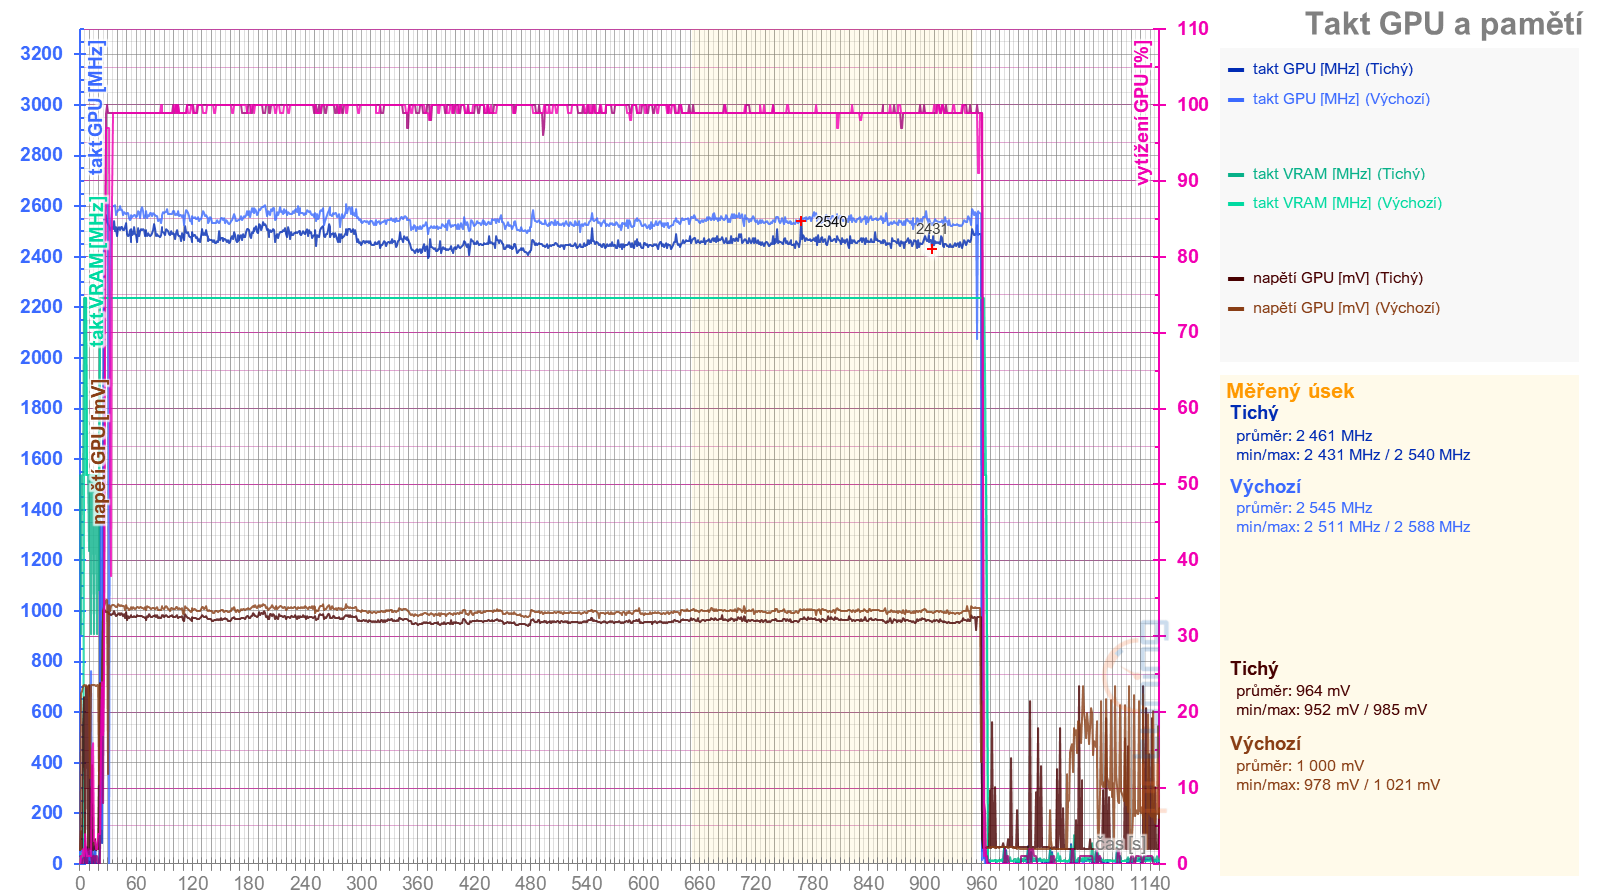Select legend entry 'napětí GPU [mV] (Výchozí)'
This screenshot has width=1599, height=896.
click(1346, 308)
